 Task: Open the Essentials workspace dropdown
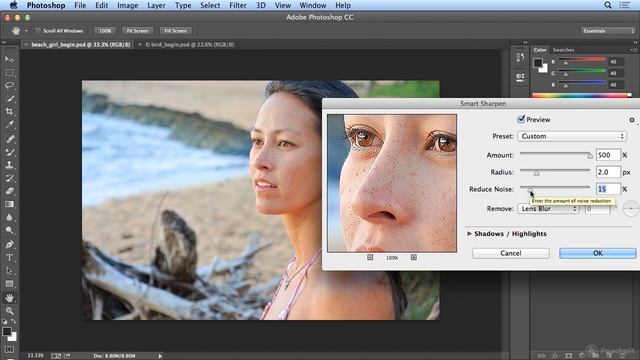pos(608,31)
